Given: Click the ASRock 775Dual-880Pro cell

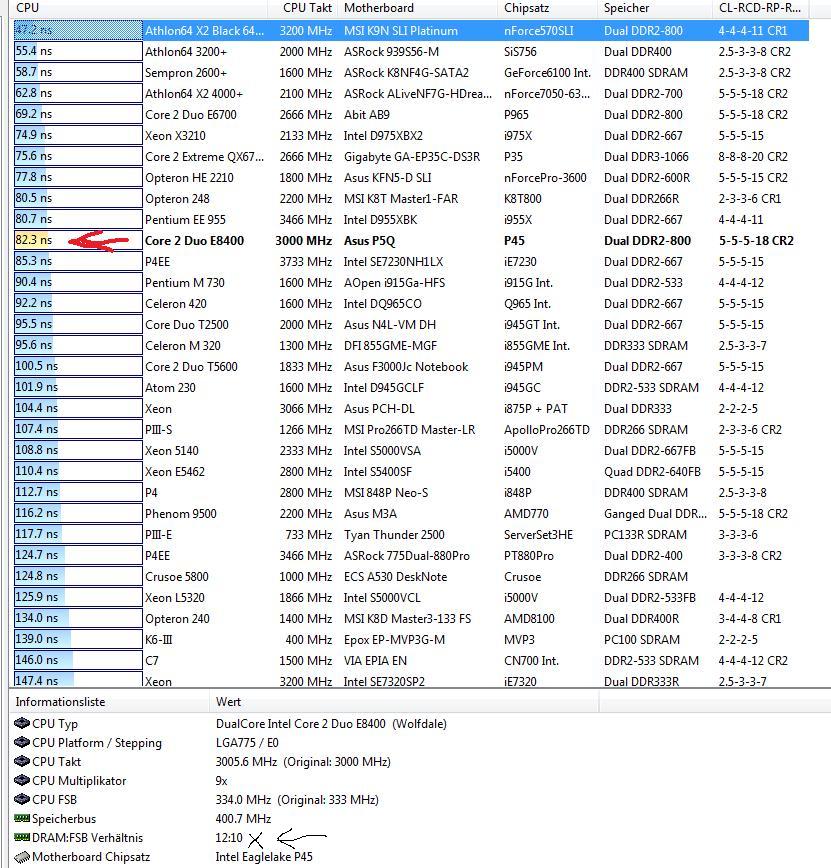Looking at the screenshot, I should (406, 556).
